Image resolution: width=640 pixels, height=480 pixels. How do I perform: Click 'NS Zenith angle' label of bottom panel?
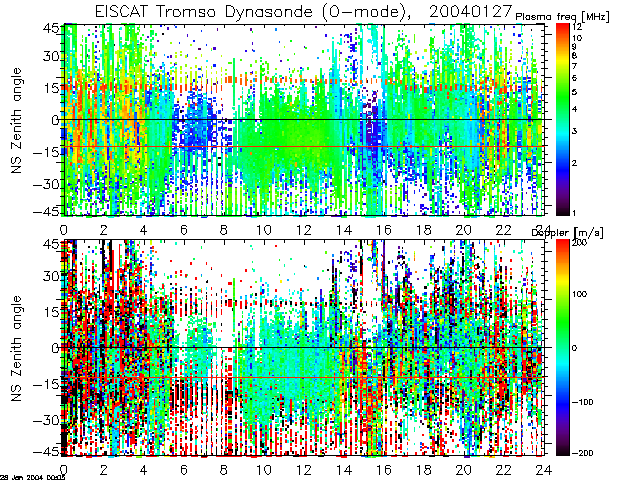click(x=16, y=349)
